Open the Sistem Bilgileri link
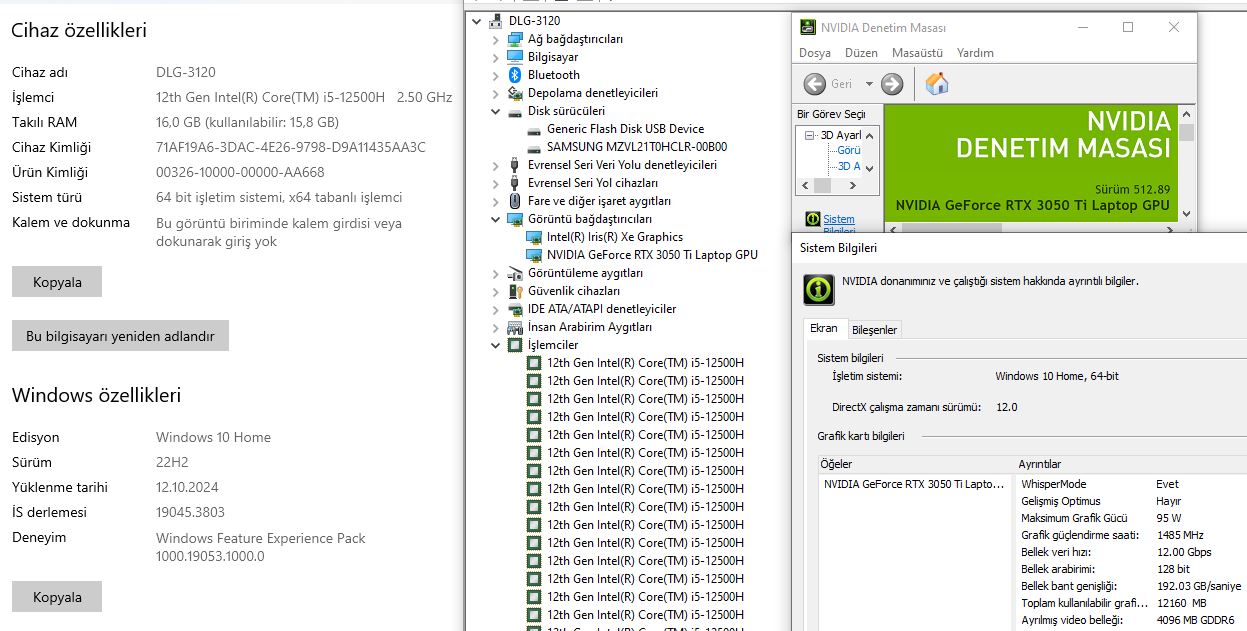 (x=838, y=225)
